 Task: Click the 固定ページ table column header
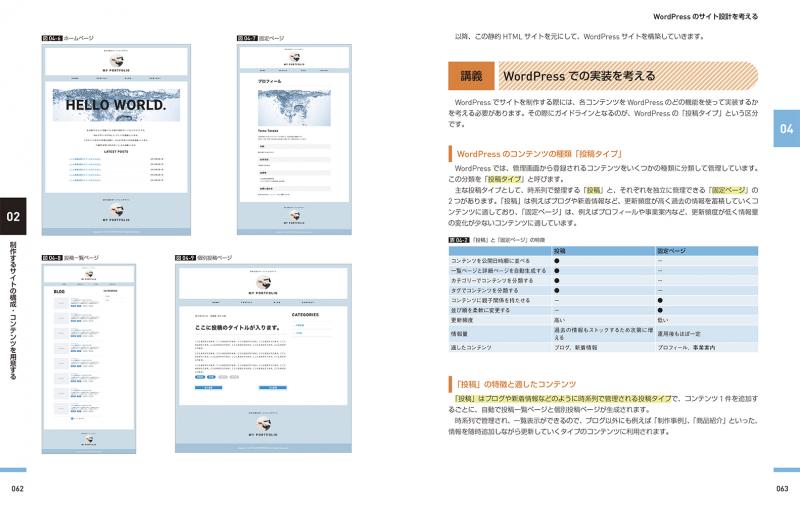point(671,251)
